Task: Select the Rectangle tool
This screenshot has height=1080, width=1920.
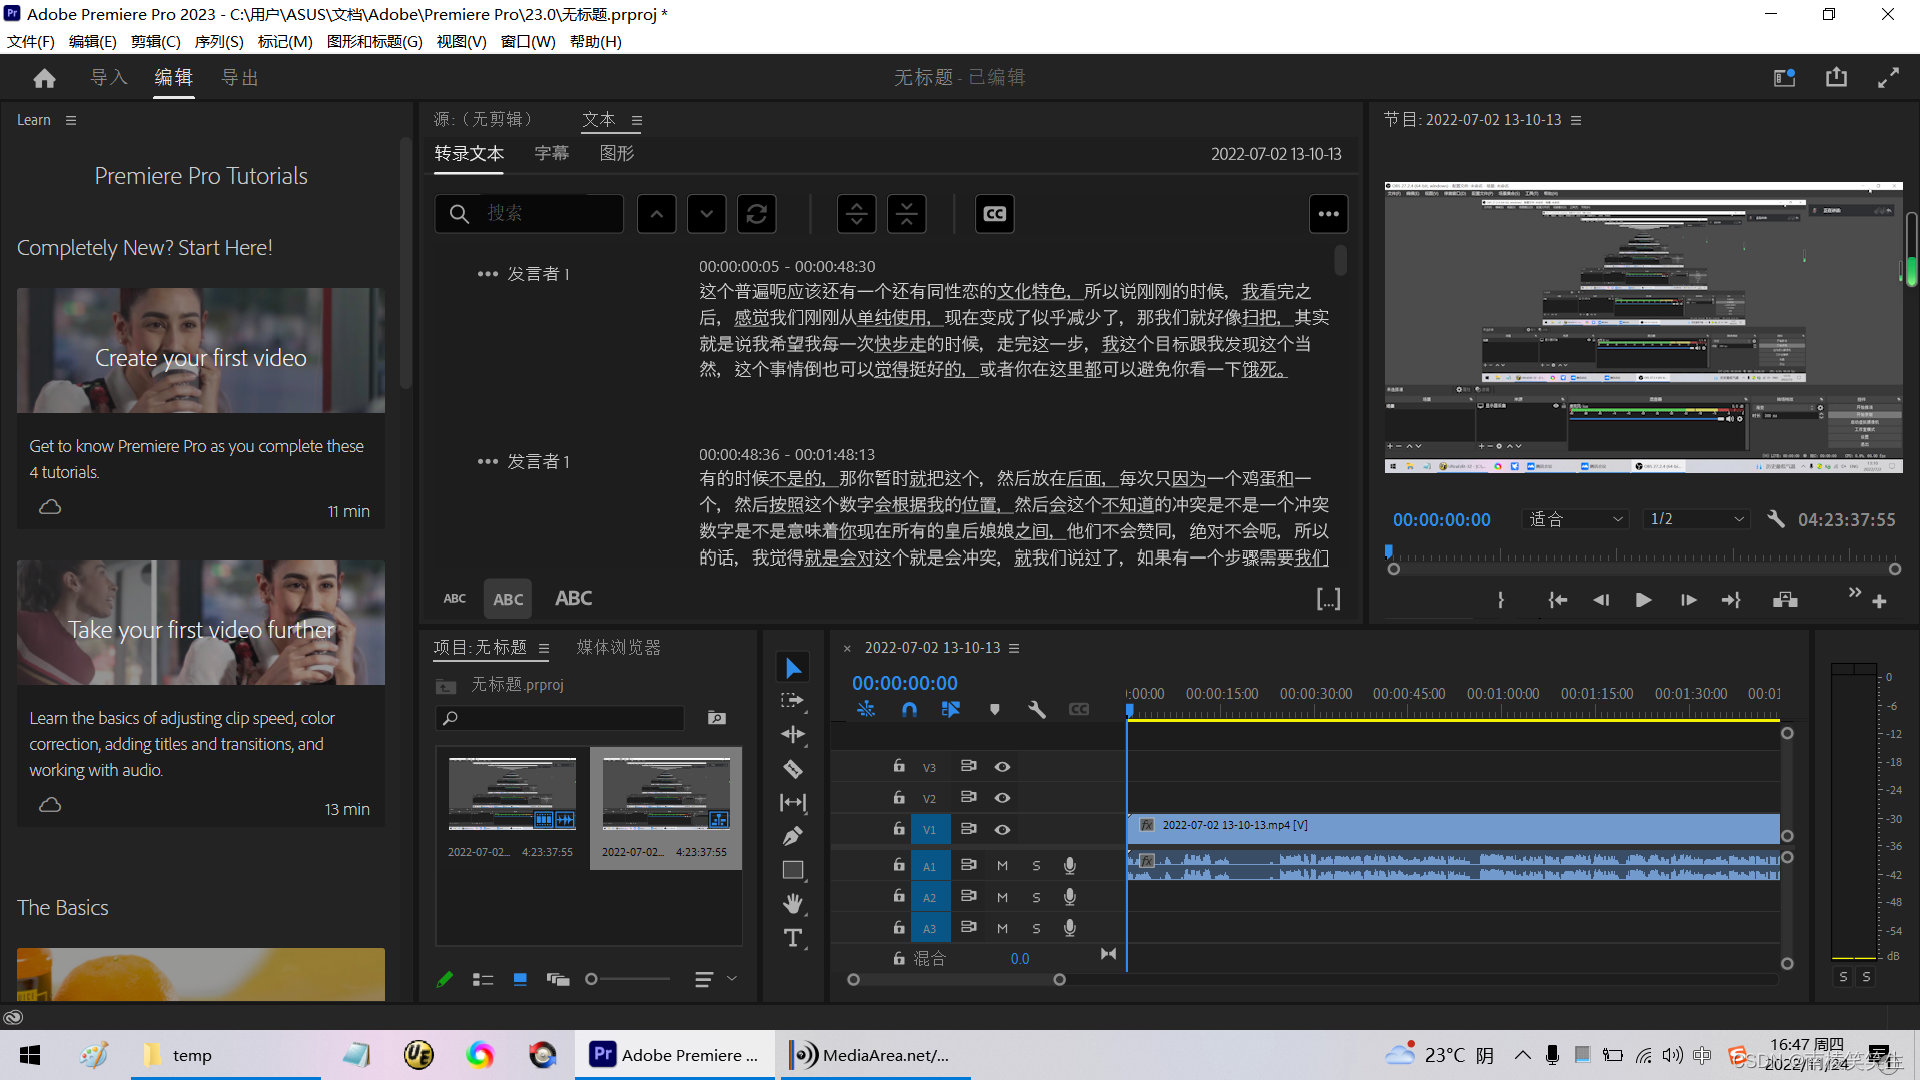Action: 793,870
